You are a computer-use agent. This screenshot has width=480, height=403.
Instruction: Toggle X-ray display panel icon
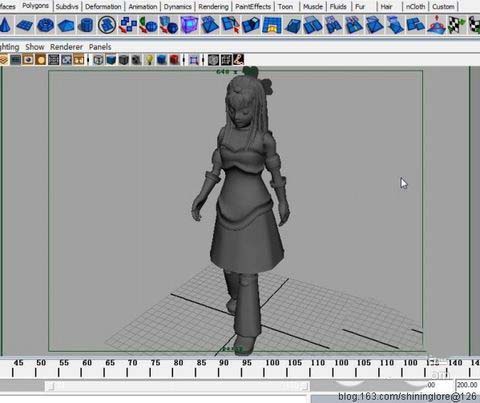click(x=213, y=60)
